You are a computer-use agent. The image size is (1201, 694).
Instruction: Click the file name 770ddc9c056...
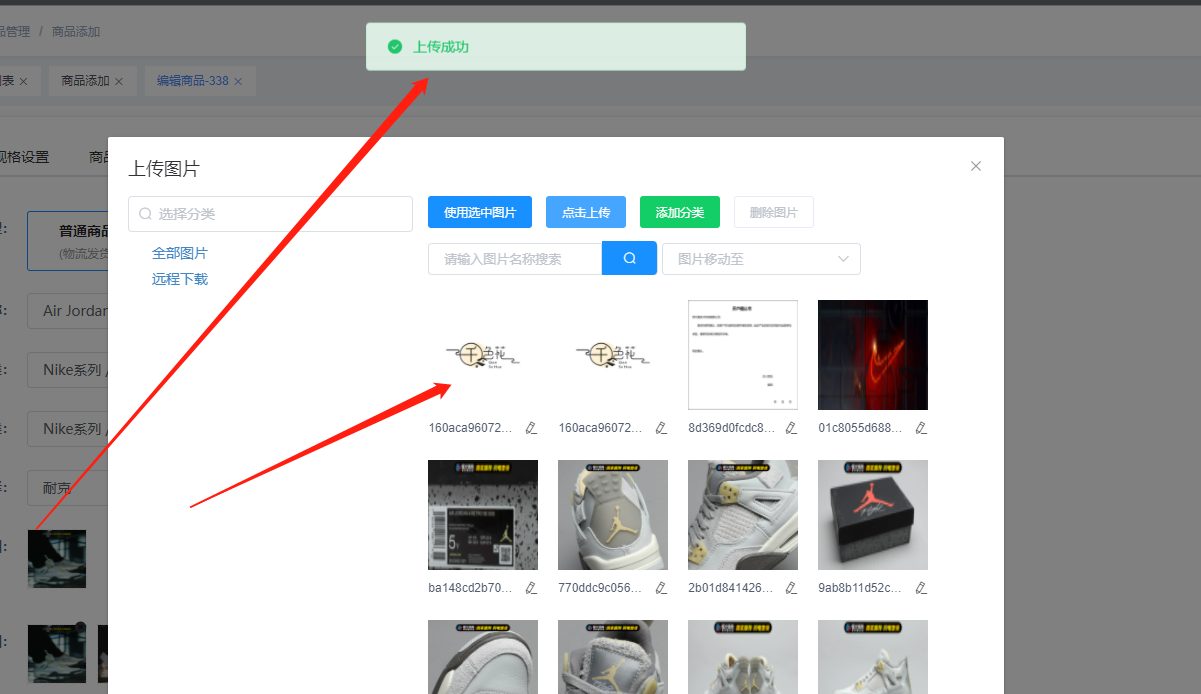click(601, 588)
